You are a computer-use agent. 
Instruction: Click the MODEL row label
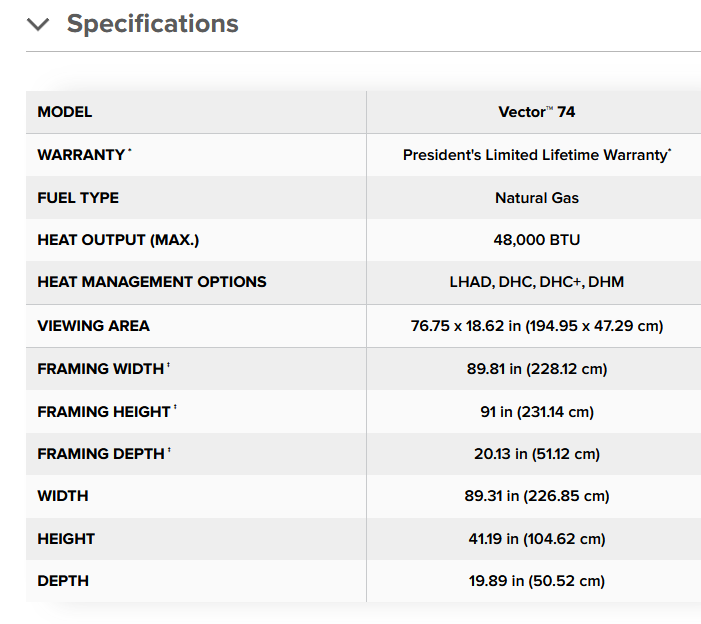pyautogui.click(x=65, y=112)
